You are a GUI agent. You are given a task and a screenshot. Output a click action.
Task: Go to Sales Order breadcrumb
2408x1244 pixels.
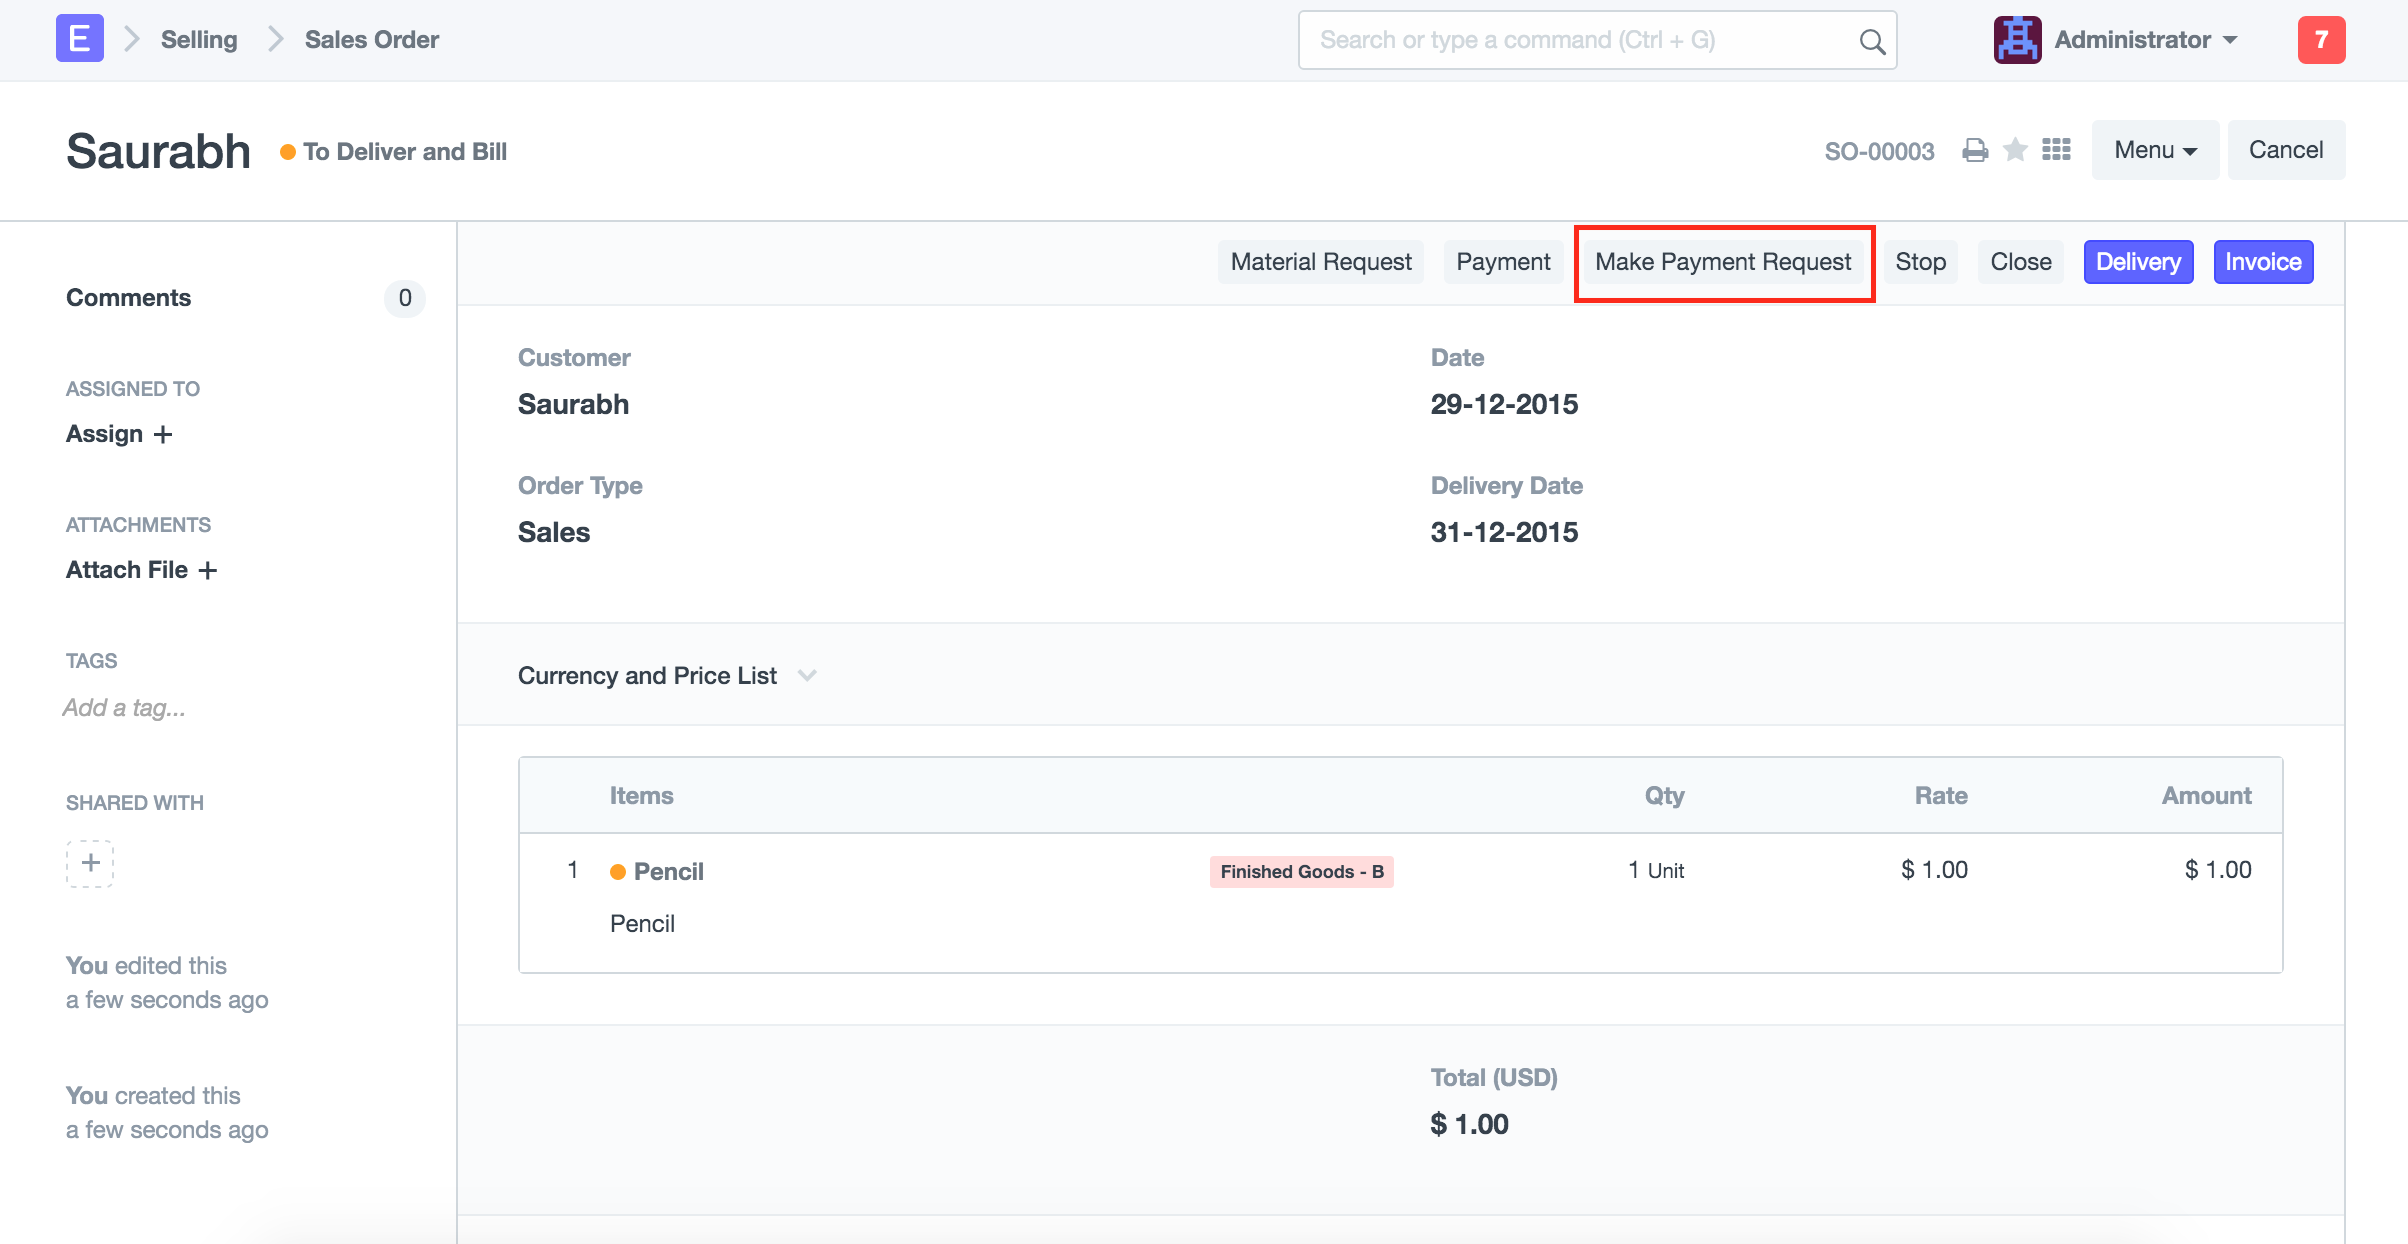371,40
